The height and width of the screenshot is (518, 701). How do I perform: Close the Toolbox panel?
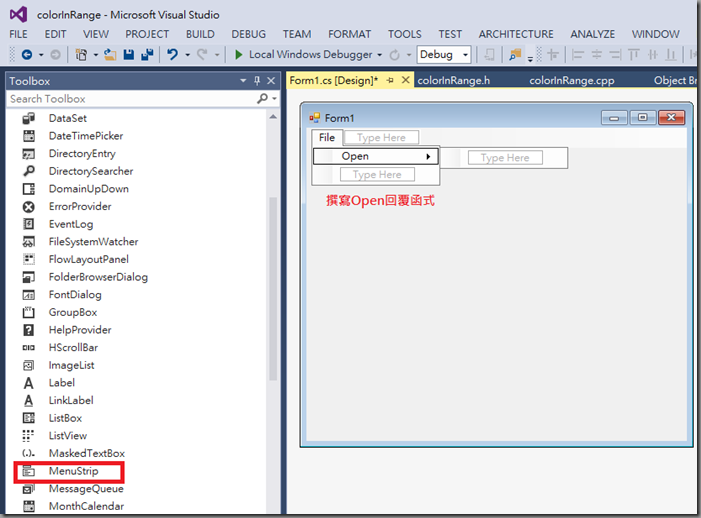coord(271,80)
